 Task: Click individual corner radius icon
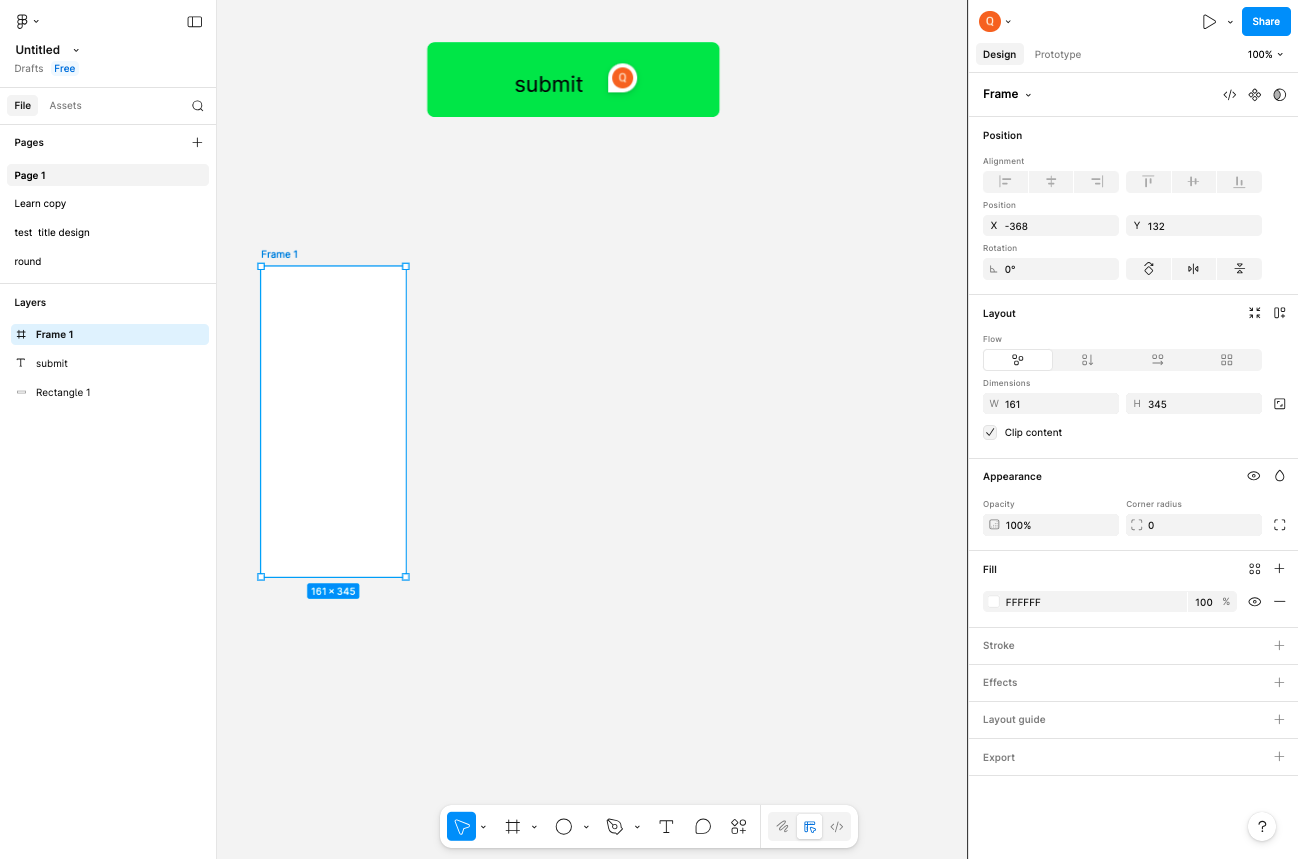tap(1279, 525)
